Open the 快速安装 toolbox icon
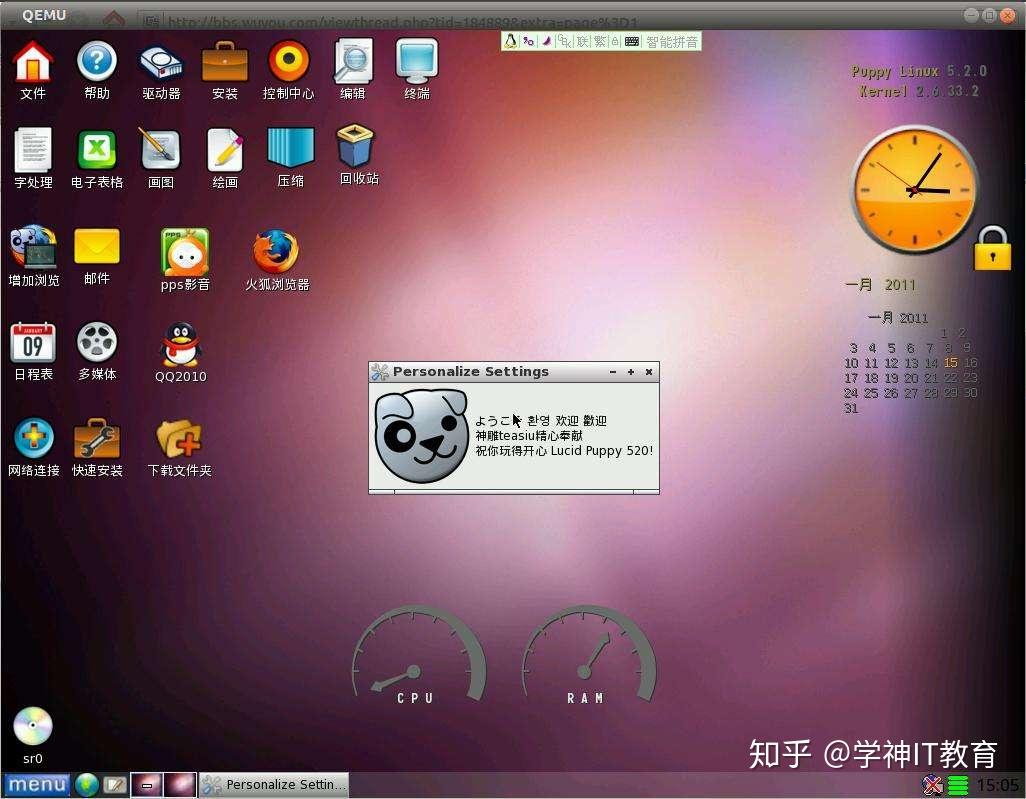Screen dimensions: 1026x799 click(97, 438)
